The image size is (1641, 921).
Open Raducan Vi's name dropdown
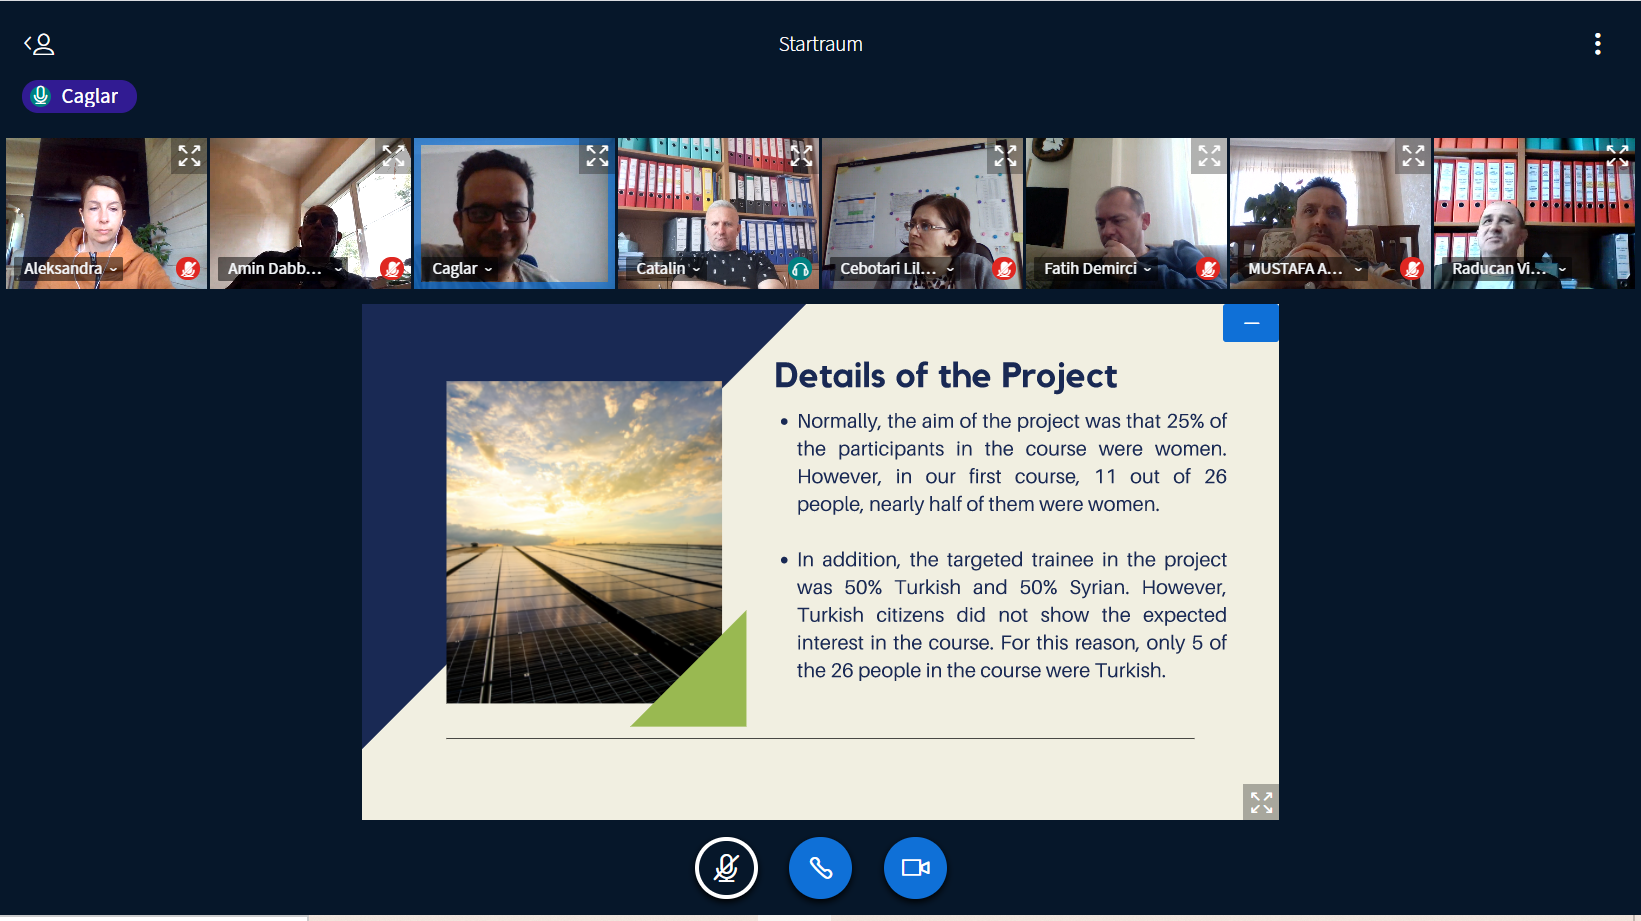pos(1509,268)
